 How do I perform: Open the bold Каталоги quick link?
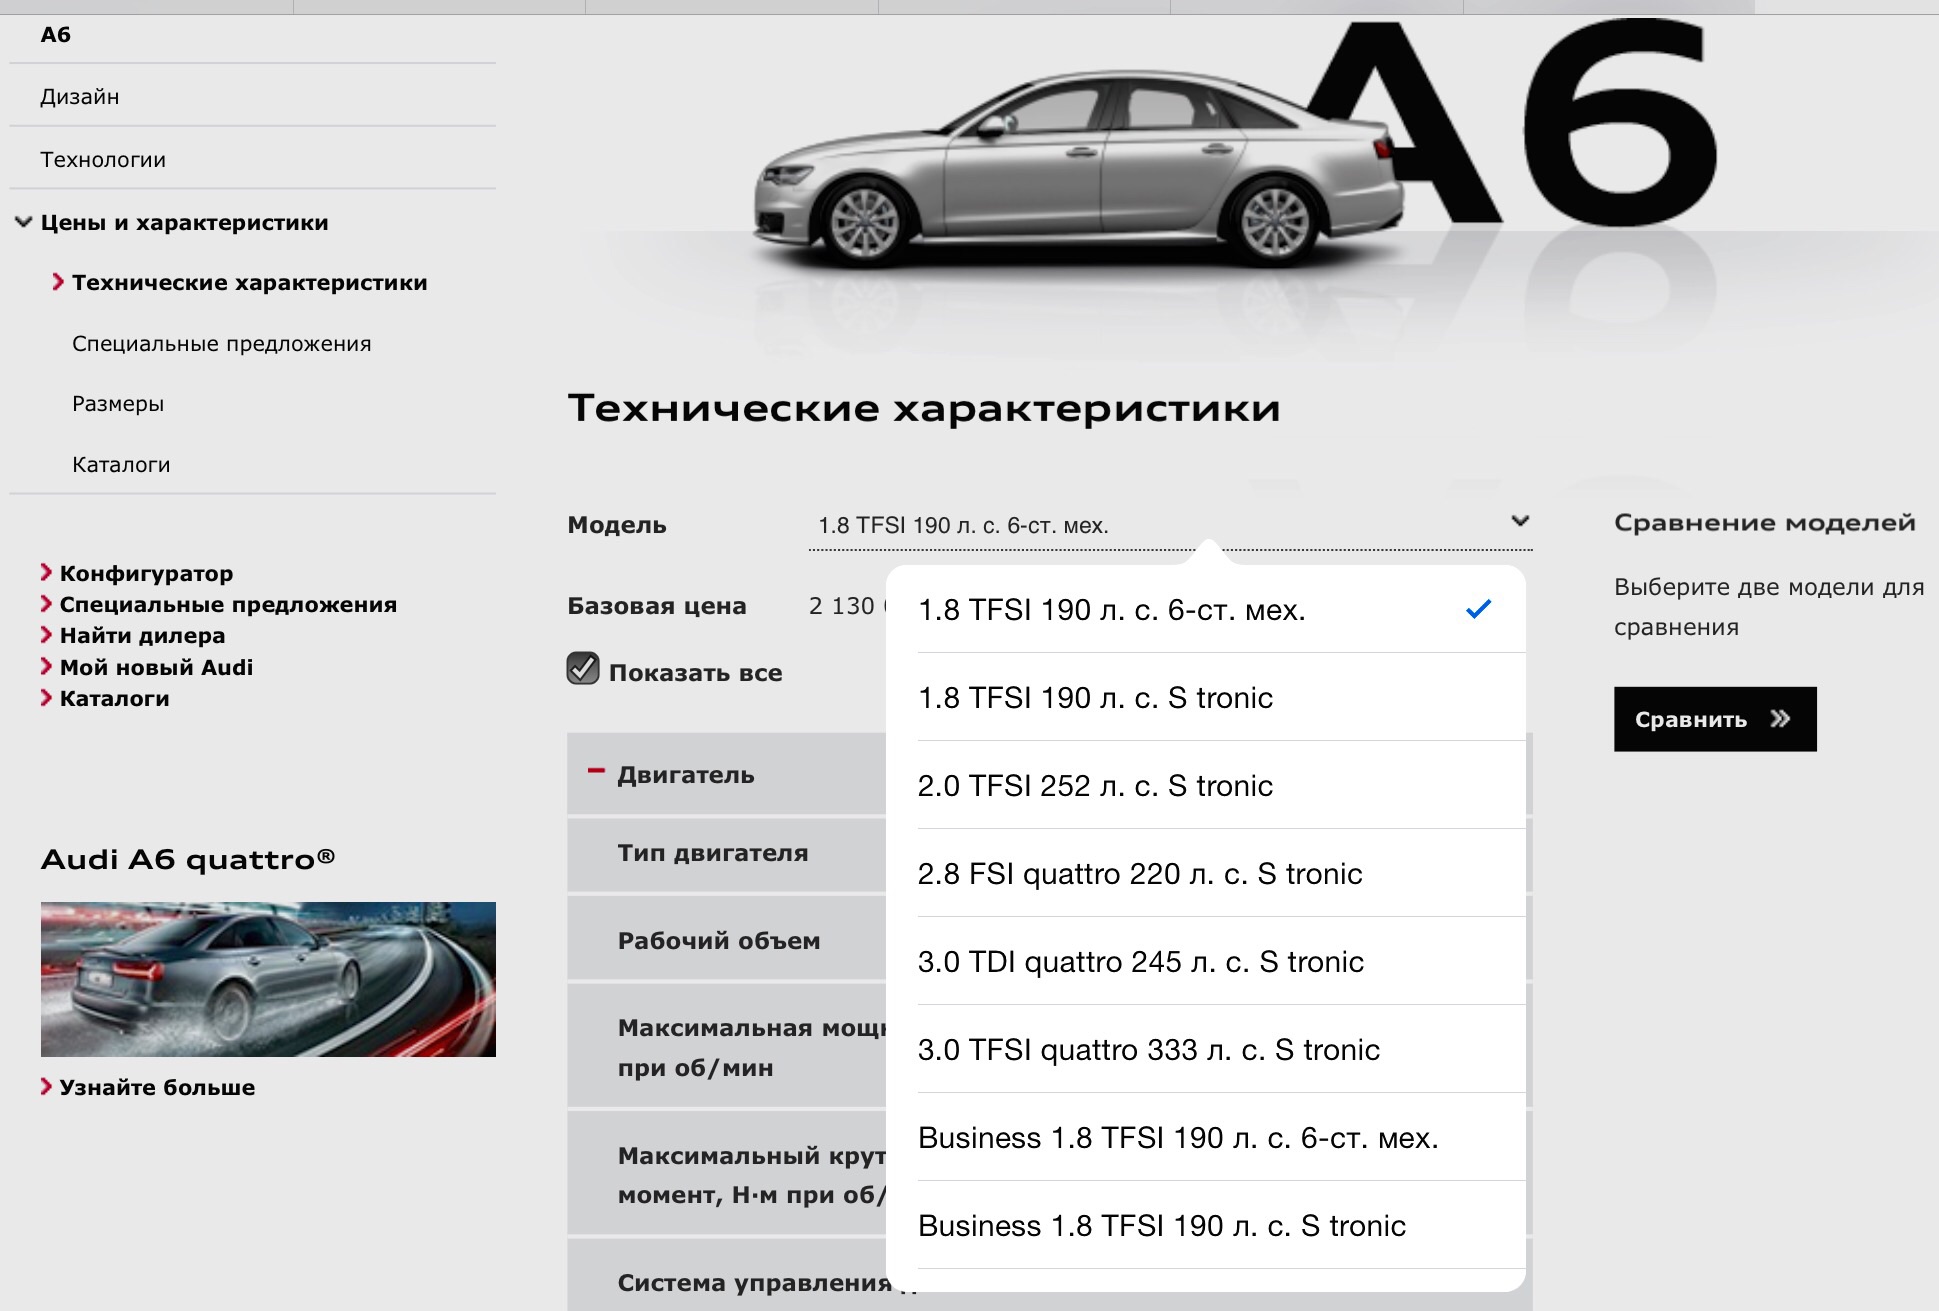pos(114,698)
